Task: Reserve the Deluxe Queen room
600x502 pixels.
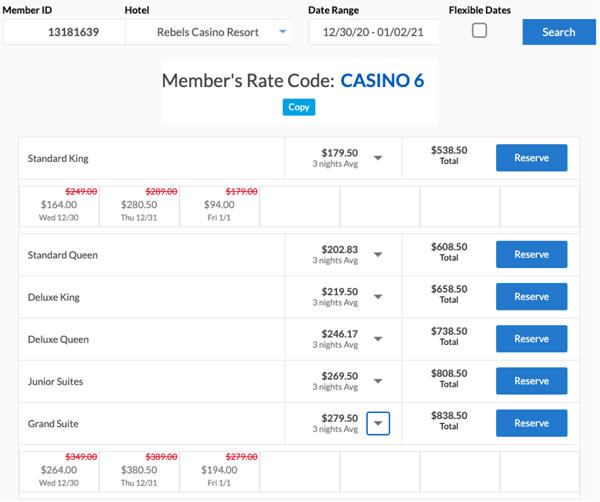Action: click(532, 339)
